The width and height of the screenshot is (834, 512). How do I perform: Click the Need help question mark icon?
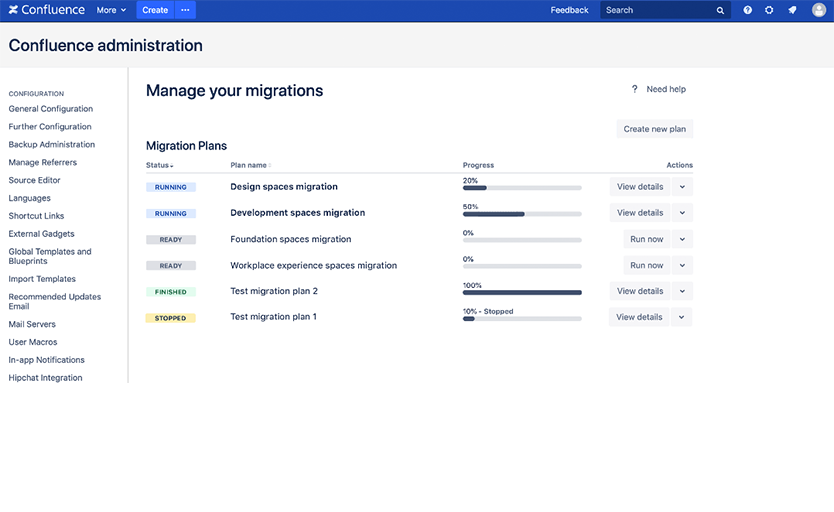[x=634, y=89]
